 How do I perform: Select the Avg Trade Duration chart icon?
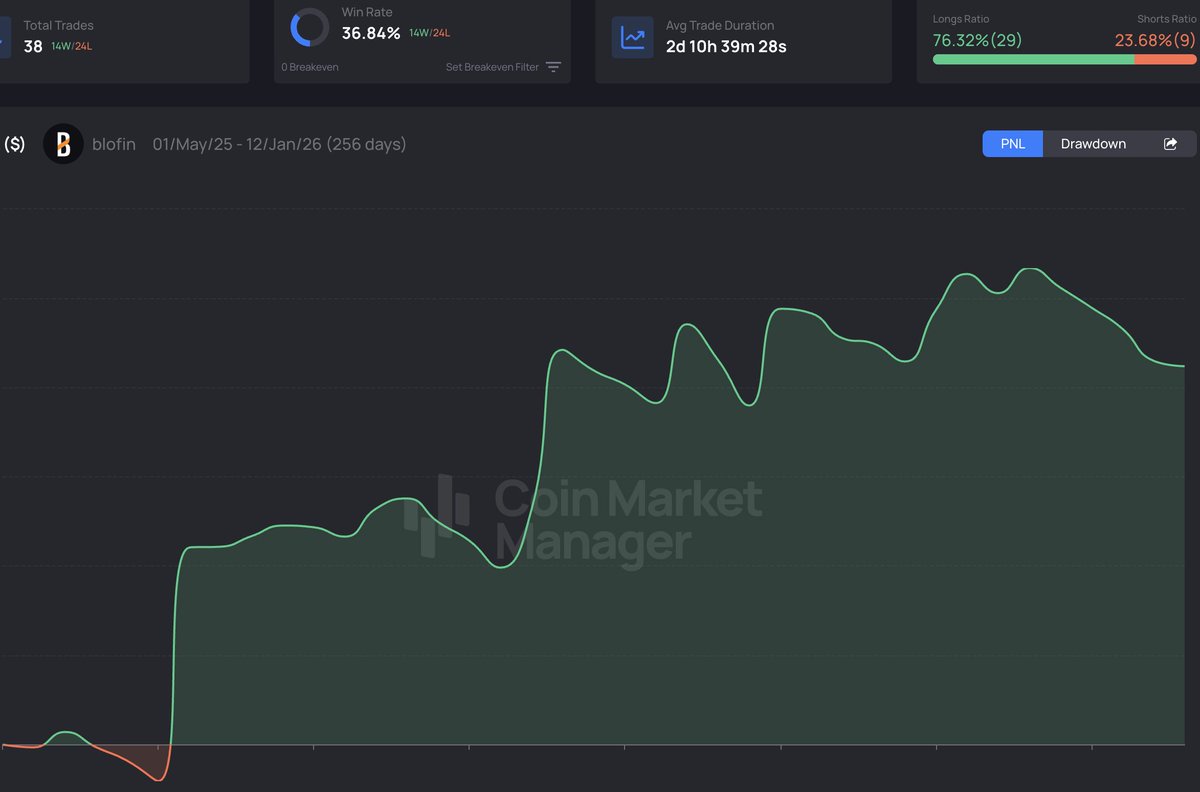pyautogui.click(x=632, y=34)
